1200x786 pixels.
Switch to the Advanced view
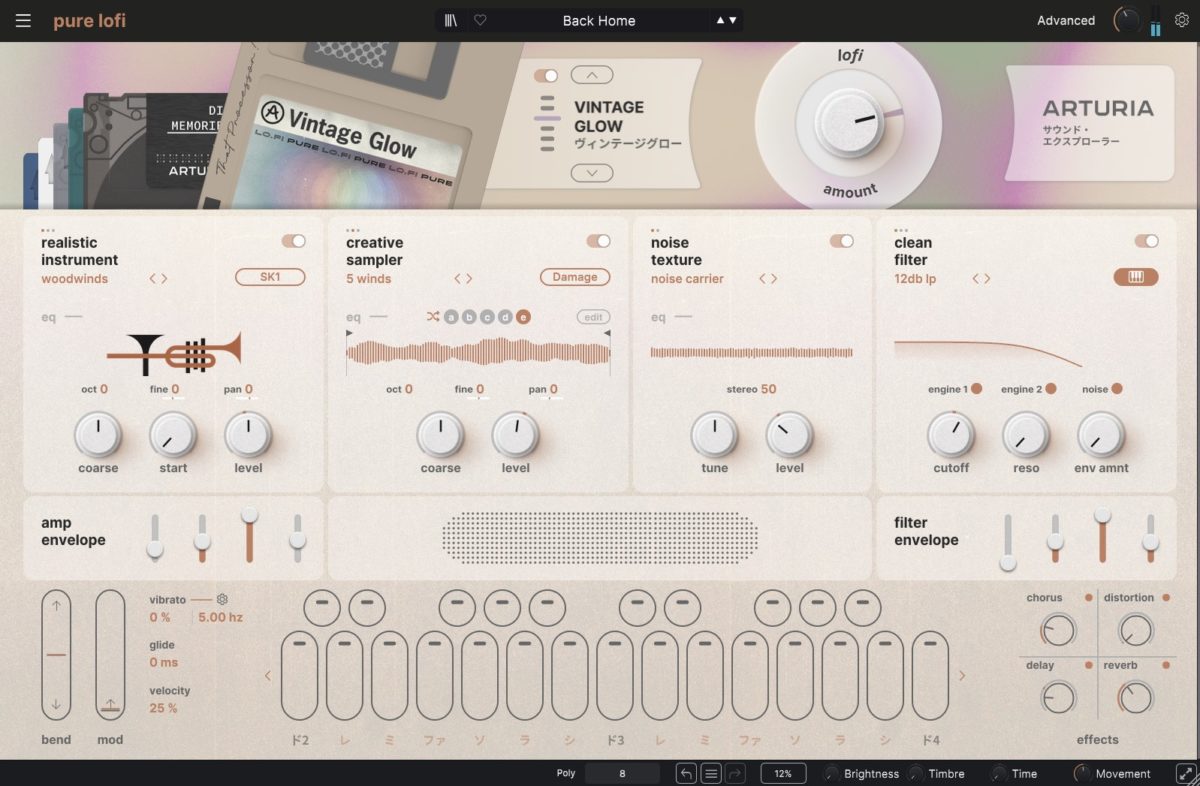pyautogui.click(x=1065, y=21)
